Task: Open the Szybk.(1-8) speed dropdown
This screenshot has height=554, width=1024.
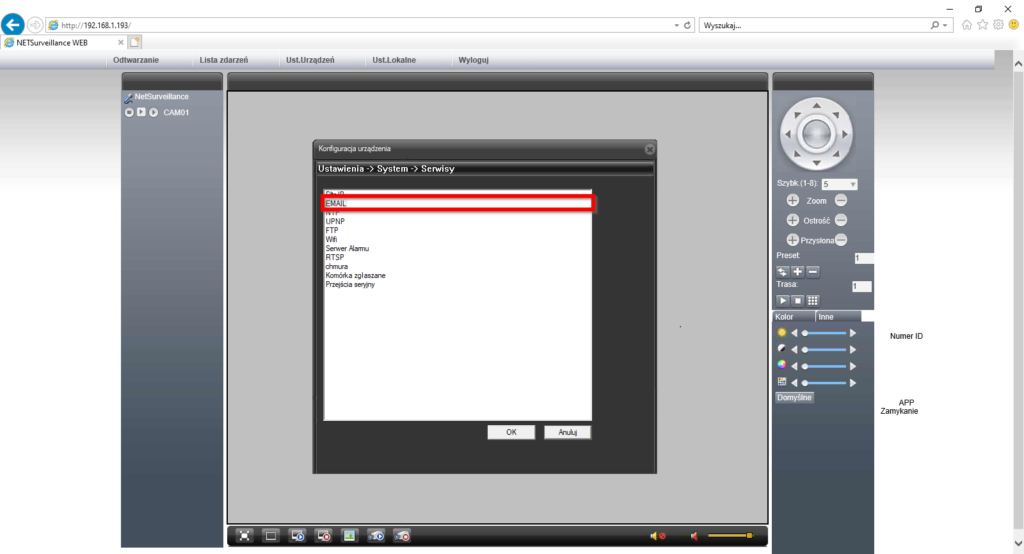Action: 839,184
